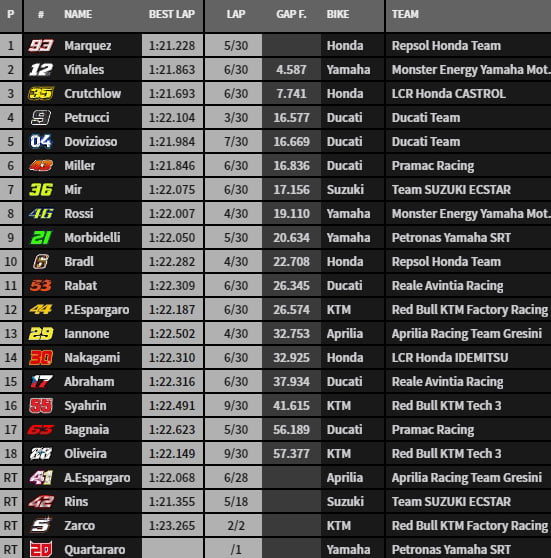Click Viñales' number 12 icon
This screenshot has height=558, width=551.
(x=41, y=70)
